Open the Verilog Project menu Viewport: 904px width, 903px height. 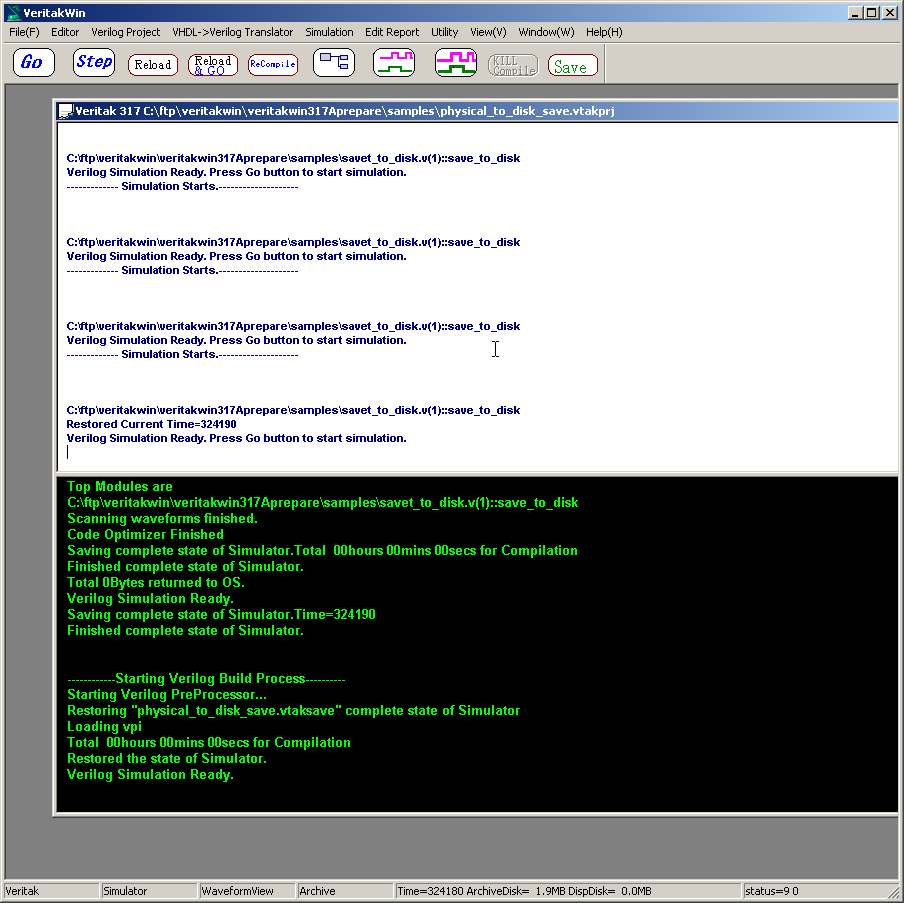[126, 32]
